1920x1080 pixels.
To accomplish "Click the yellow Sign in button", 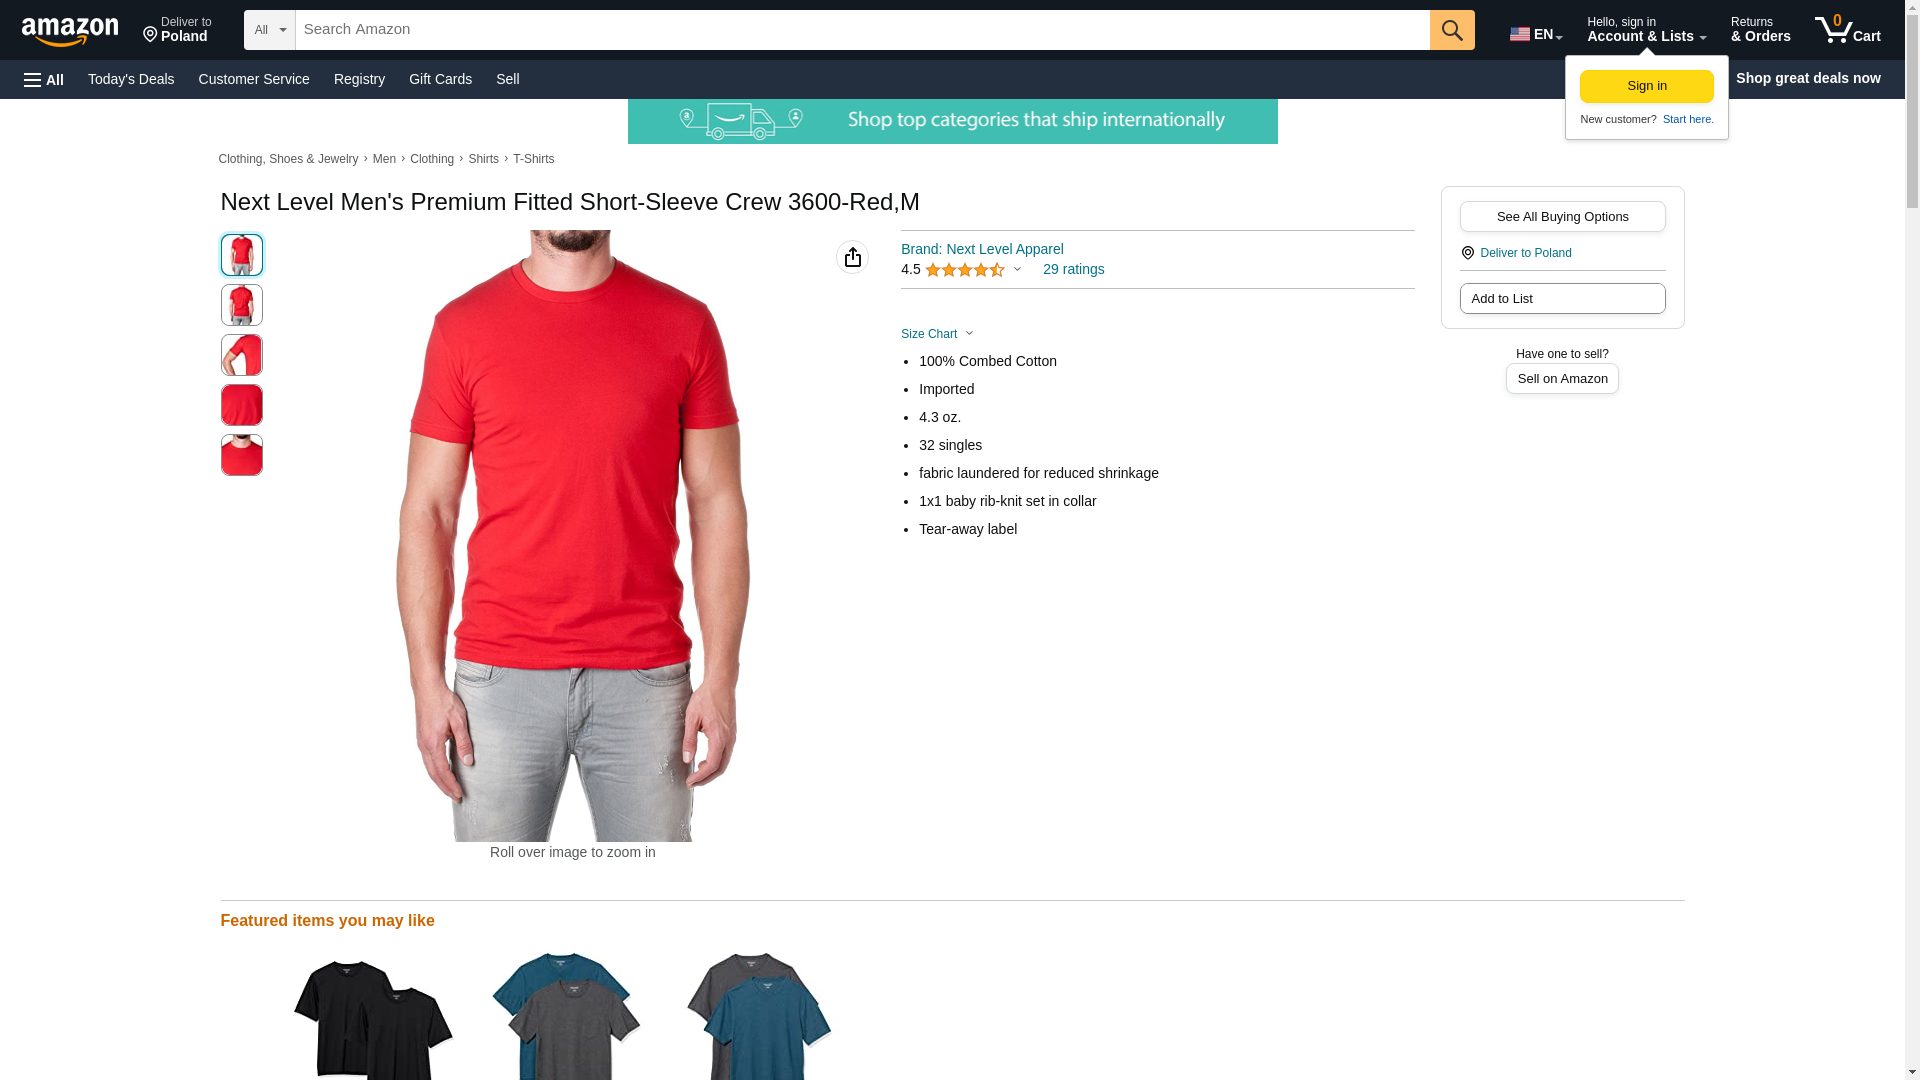I will click(x=1646, y=86).
